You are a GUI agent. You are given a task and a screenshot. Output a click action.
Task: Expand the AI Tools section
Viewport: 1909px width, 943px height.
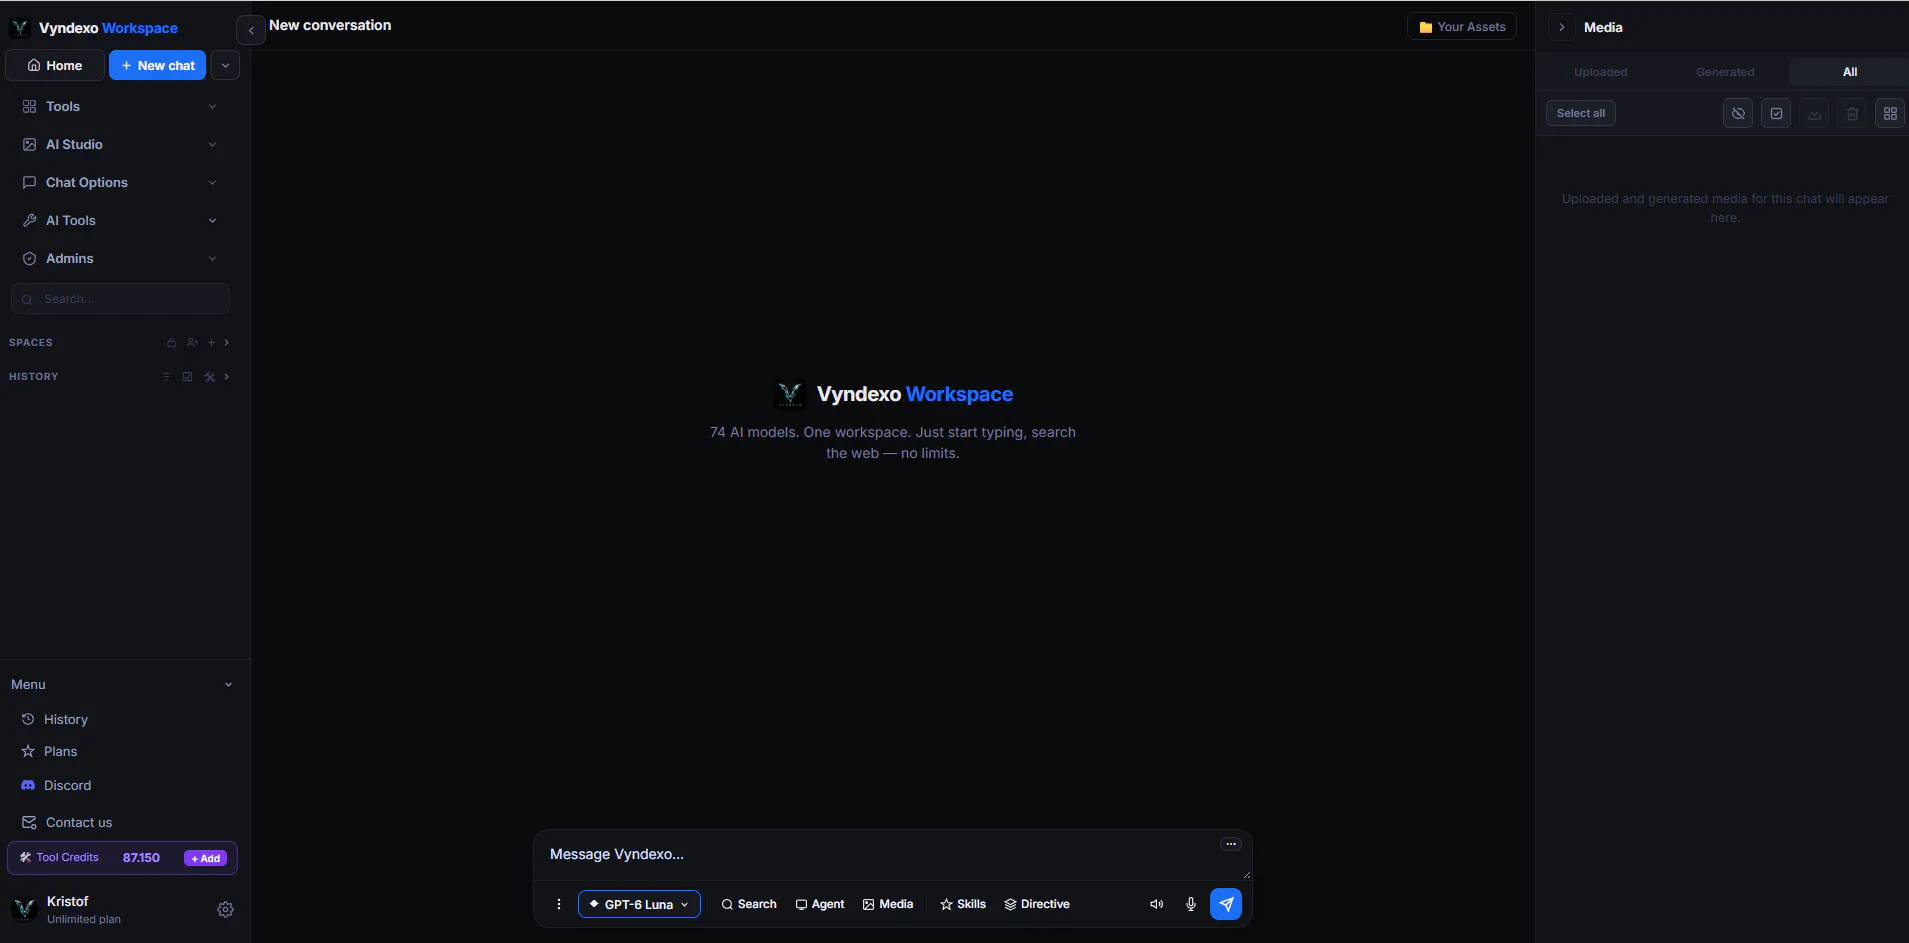click(120, 220)
